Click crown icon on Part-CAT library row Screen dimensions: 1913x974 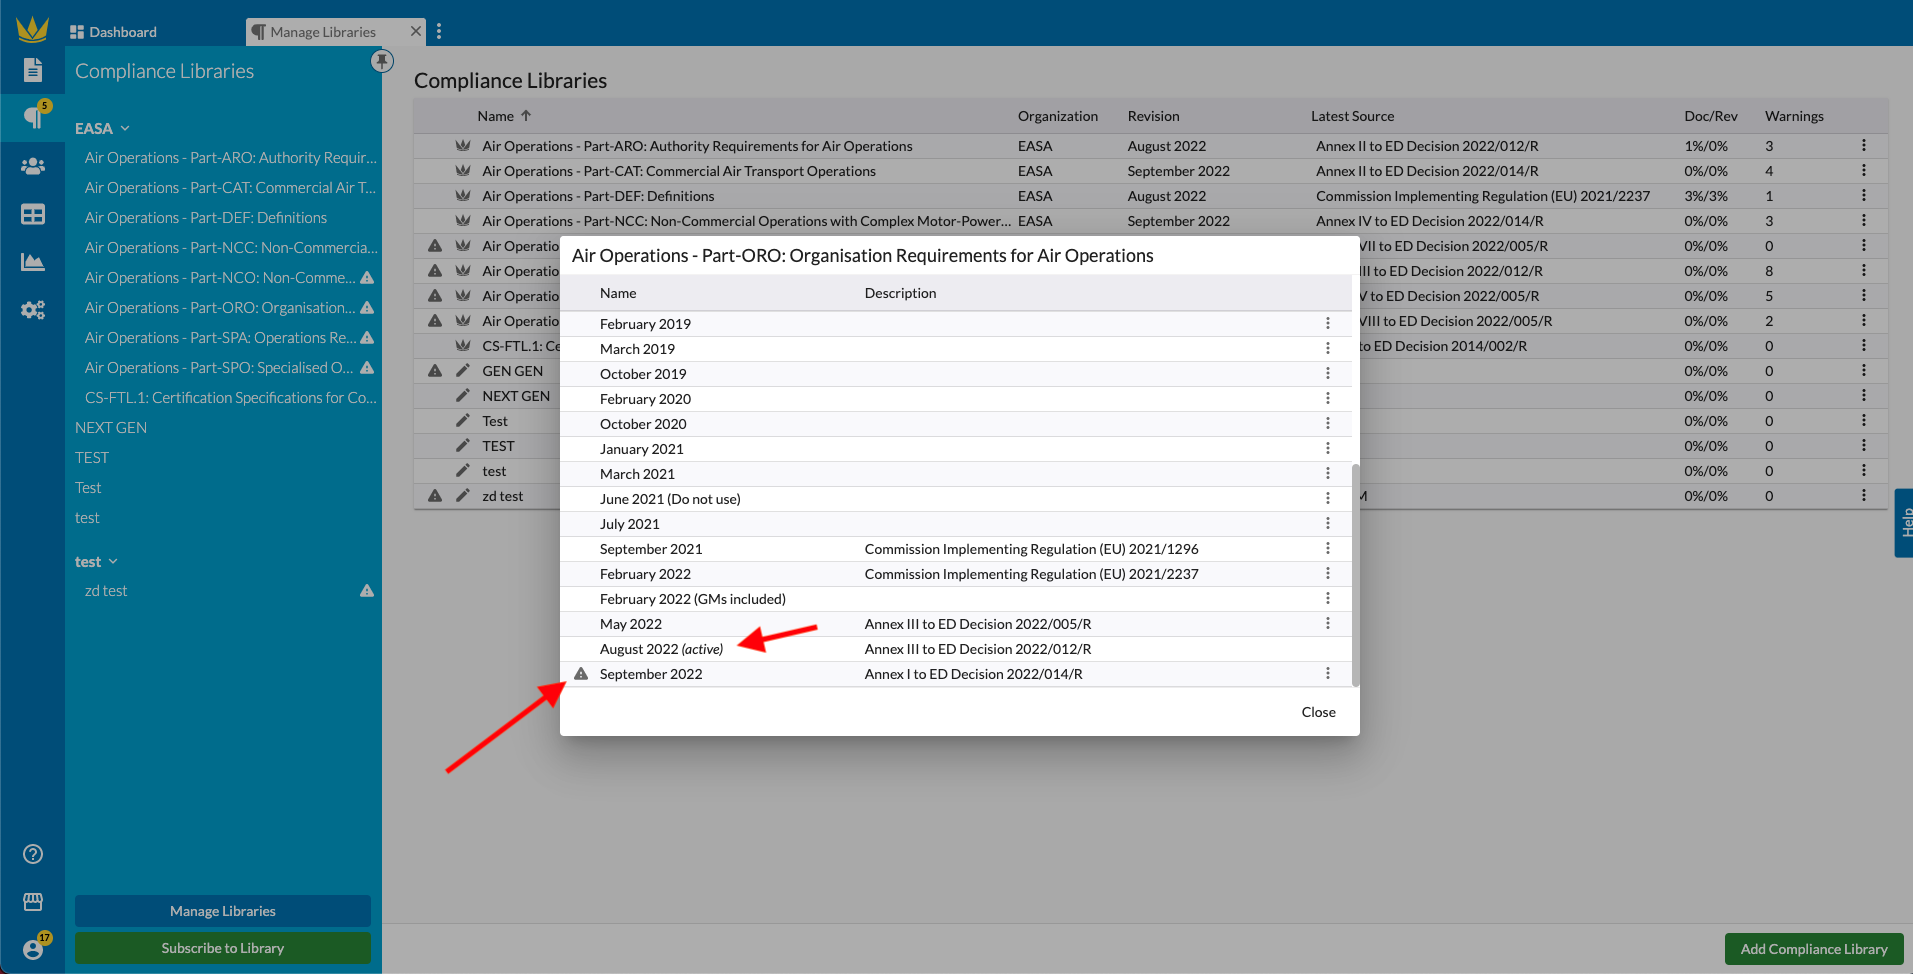462,170
